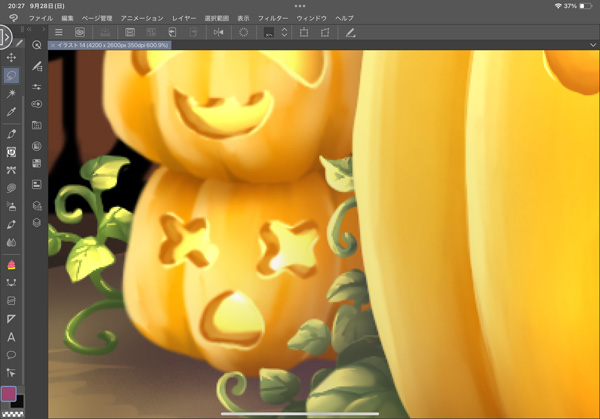Image resolution: width=600 pixels, height=419 pixels.
Task: Open the hamburger menu in command bar
Action: pyautogui.click(x=58, y=33)
